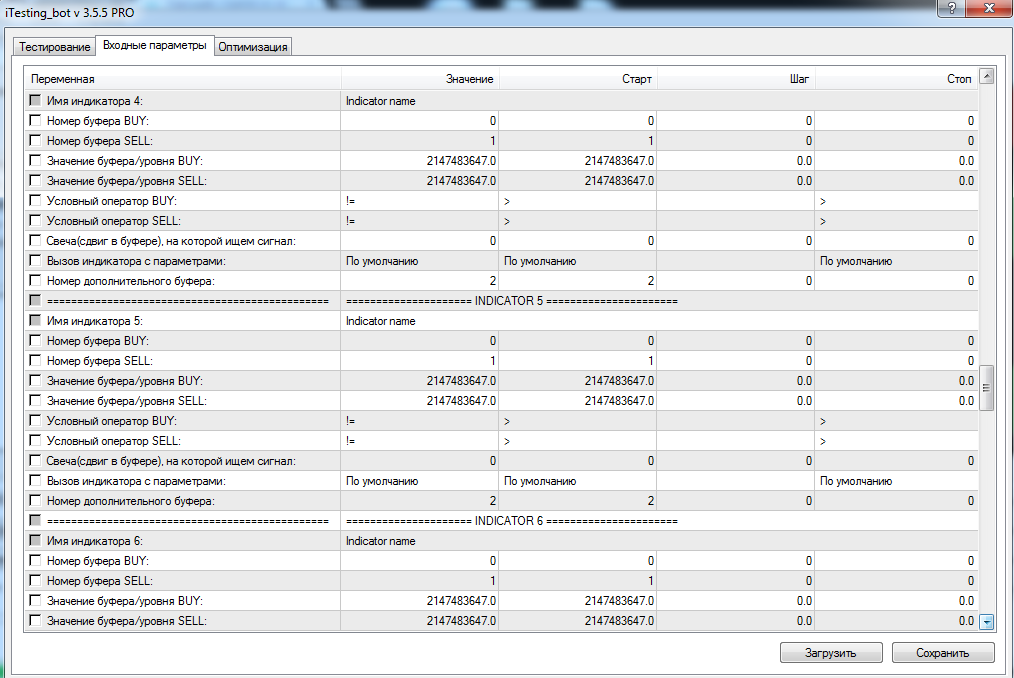
Task: Check the INDICATOR 6 separator row checkbox
Action: (x=36, y=521)
